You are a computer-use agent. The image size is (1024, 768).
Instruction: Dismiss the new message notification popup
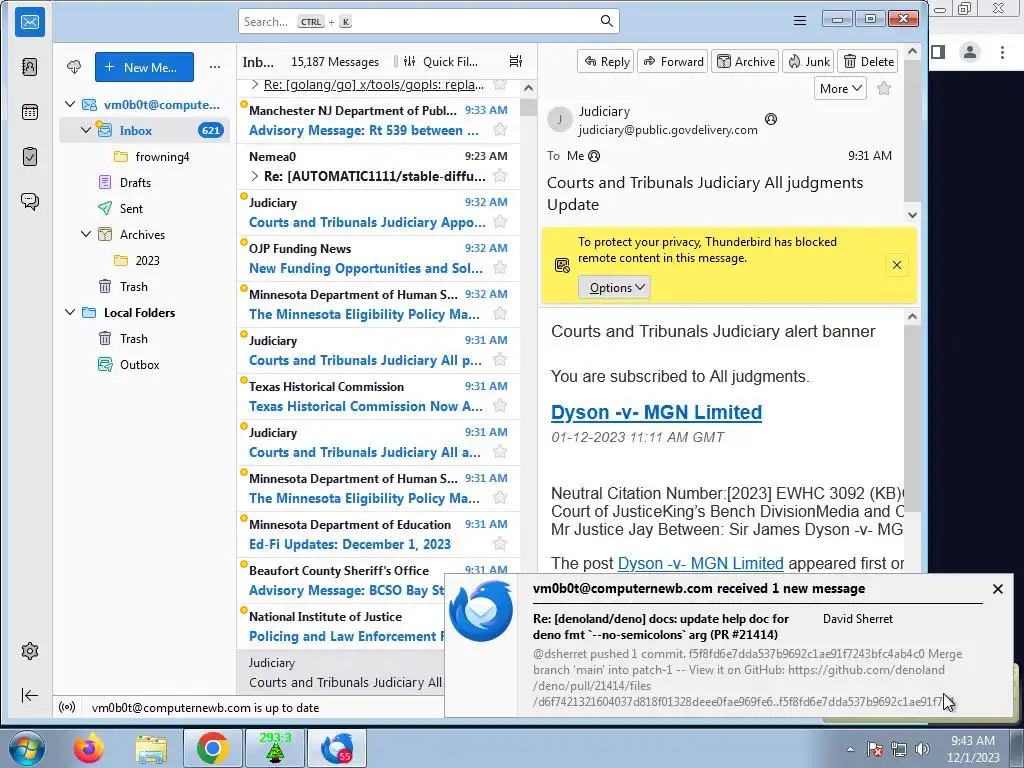(x=997, y=588)
